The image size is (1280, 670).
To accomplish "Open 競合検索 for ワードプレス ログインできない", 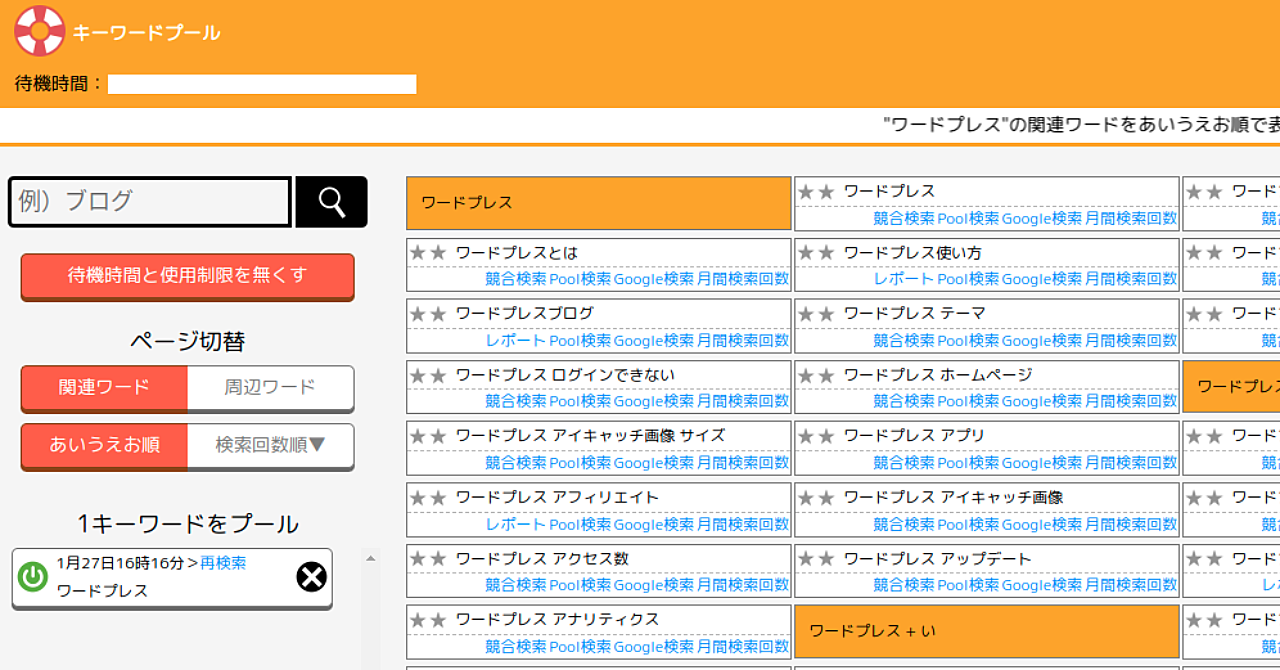I will [x=516, y=402].
